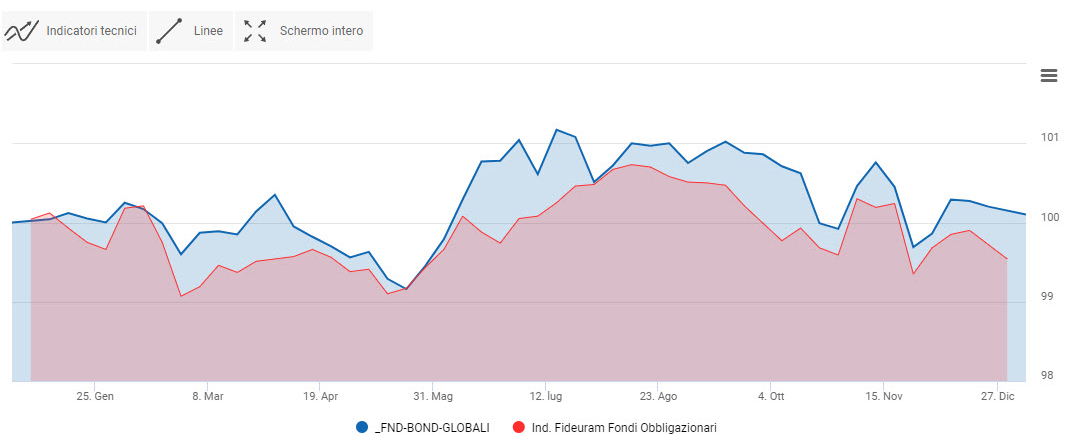Select the Linee text label
This screenshot has height=447, width=1071.
click(208, 31)
